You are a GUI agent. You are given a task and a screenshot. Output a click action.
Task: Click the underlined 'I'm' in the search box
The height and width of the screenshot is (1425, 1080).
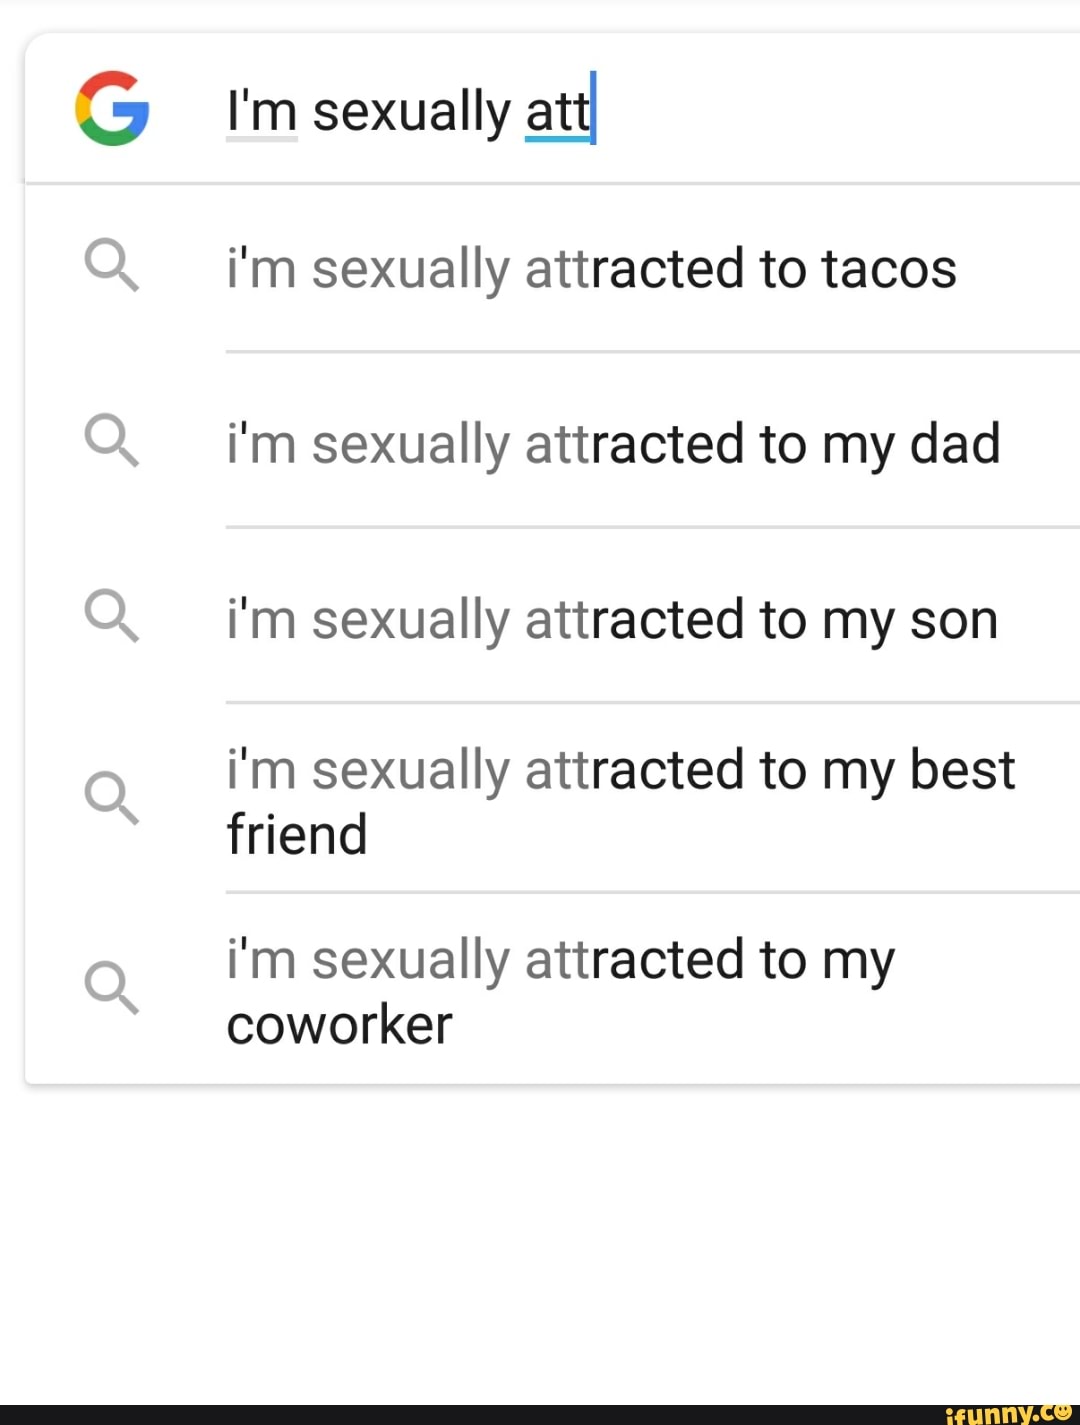tap(260, 110)
